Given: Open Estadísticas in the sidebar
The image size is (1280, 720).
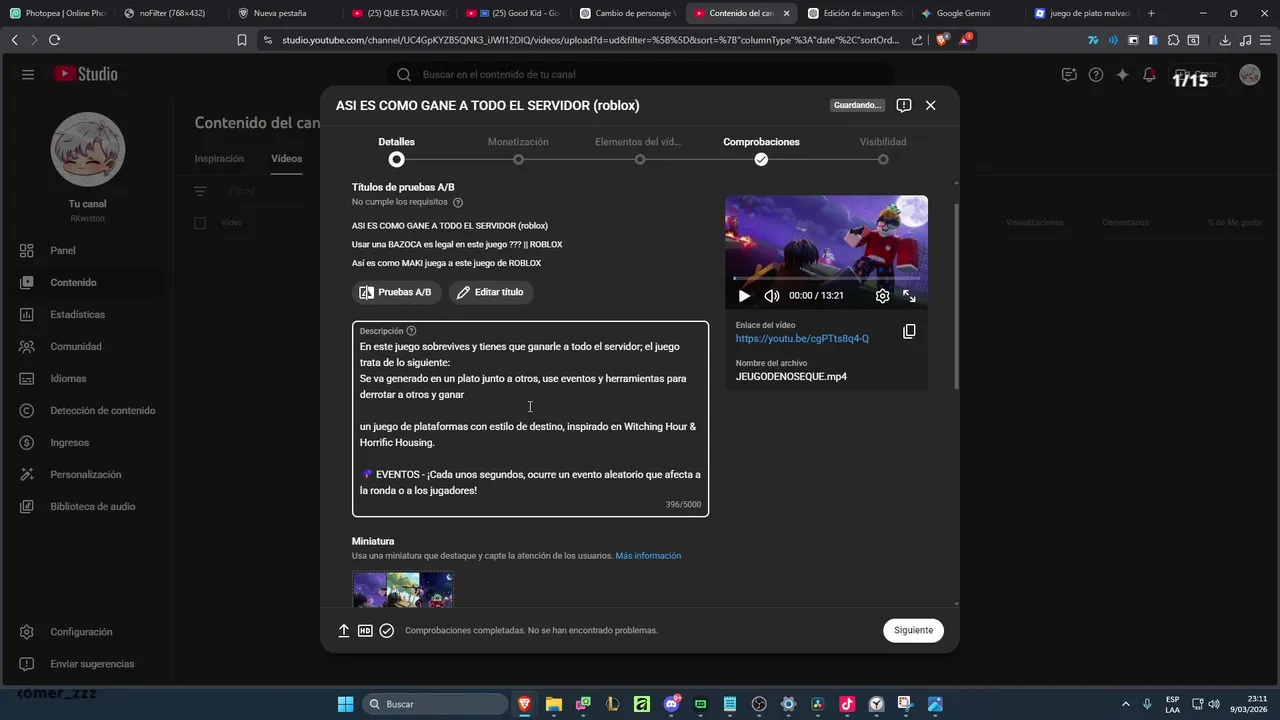Looking at the screenshot, I should tap(88, 314).
